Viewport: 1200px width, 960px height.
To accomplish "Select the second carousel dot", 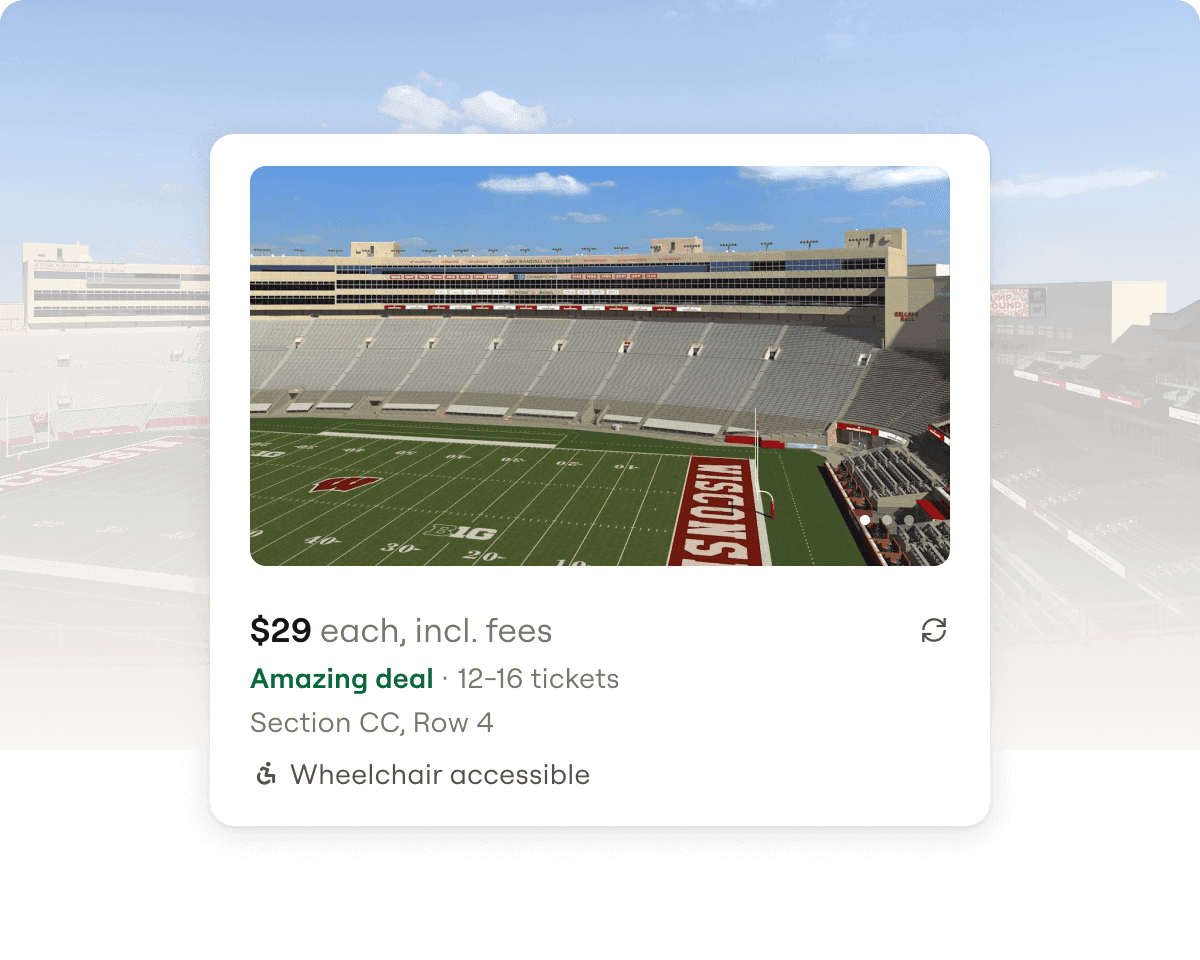I will 887,520.
